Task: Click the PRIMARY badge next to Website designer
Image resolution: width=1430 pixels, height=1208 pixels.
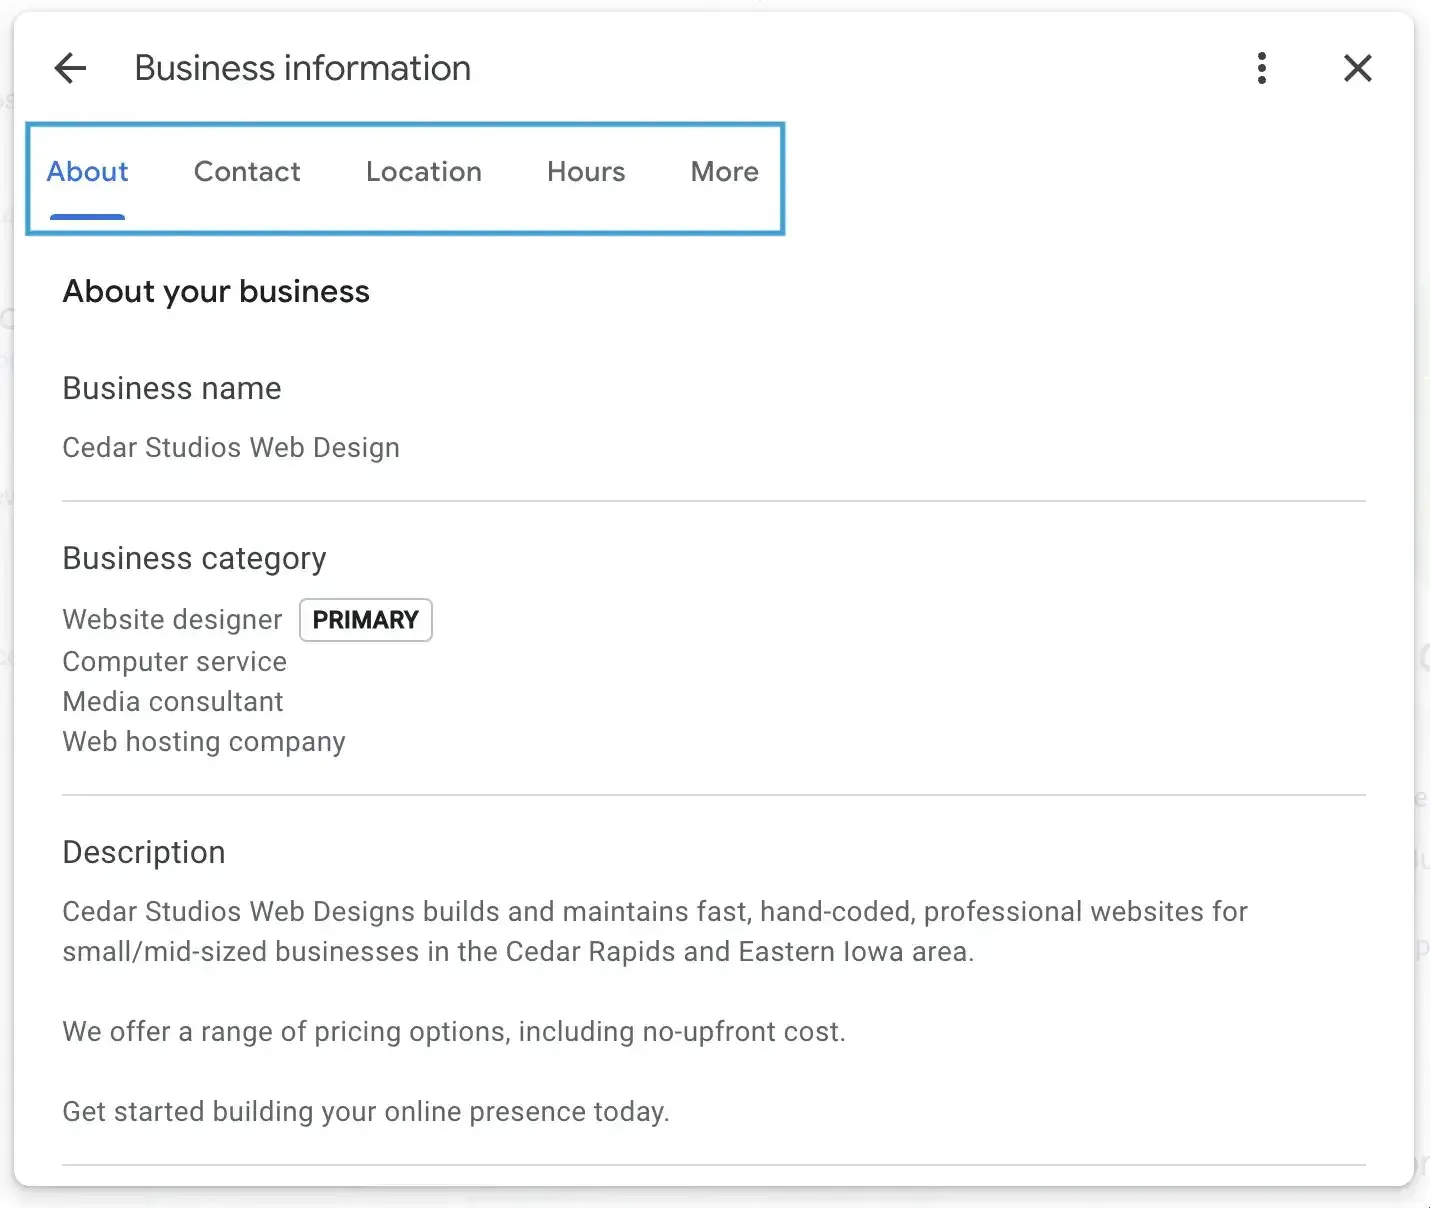Action: click(x=365, y=620)
